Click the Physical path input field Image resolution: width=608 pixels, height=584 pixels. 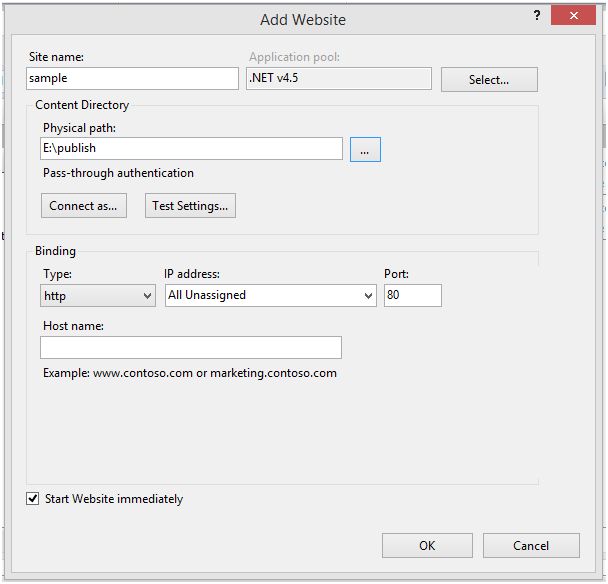click(x=191, y=149)
